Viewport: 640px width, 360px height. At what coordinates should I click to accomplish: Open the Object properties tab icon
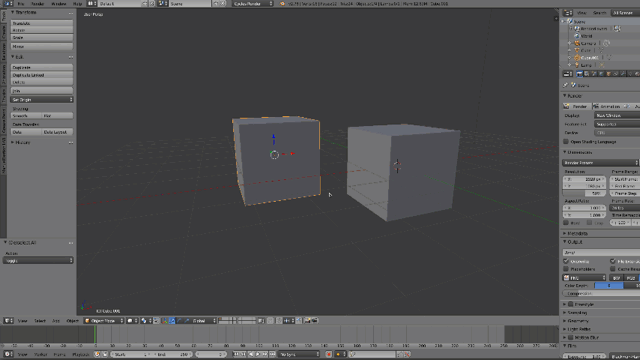(x=609, y=74)
